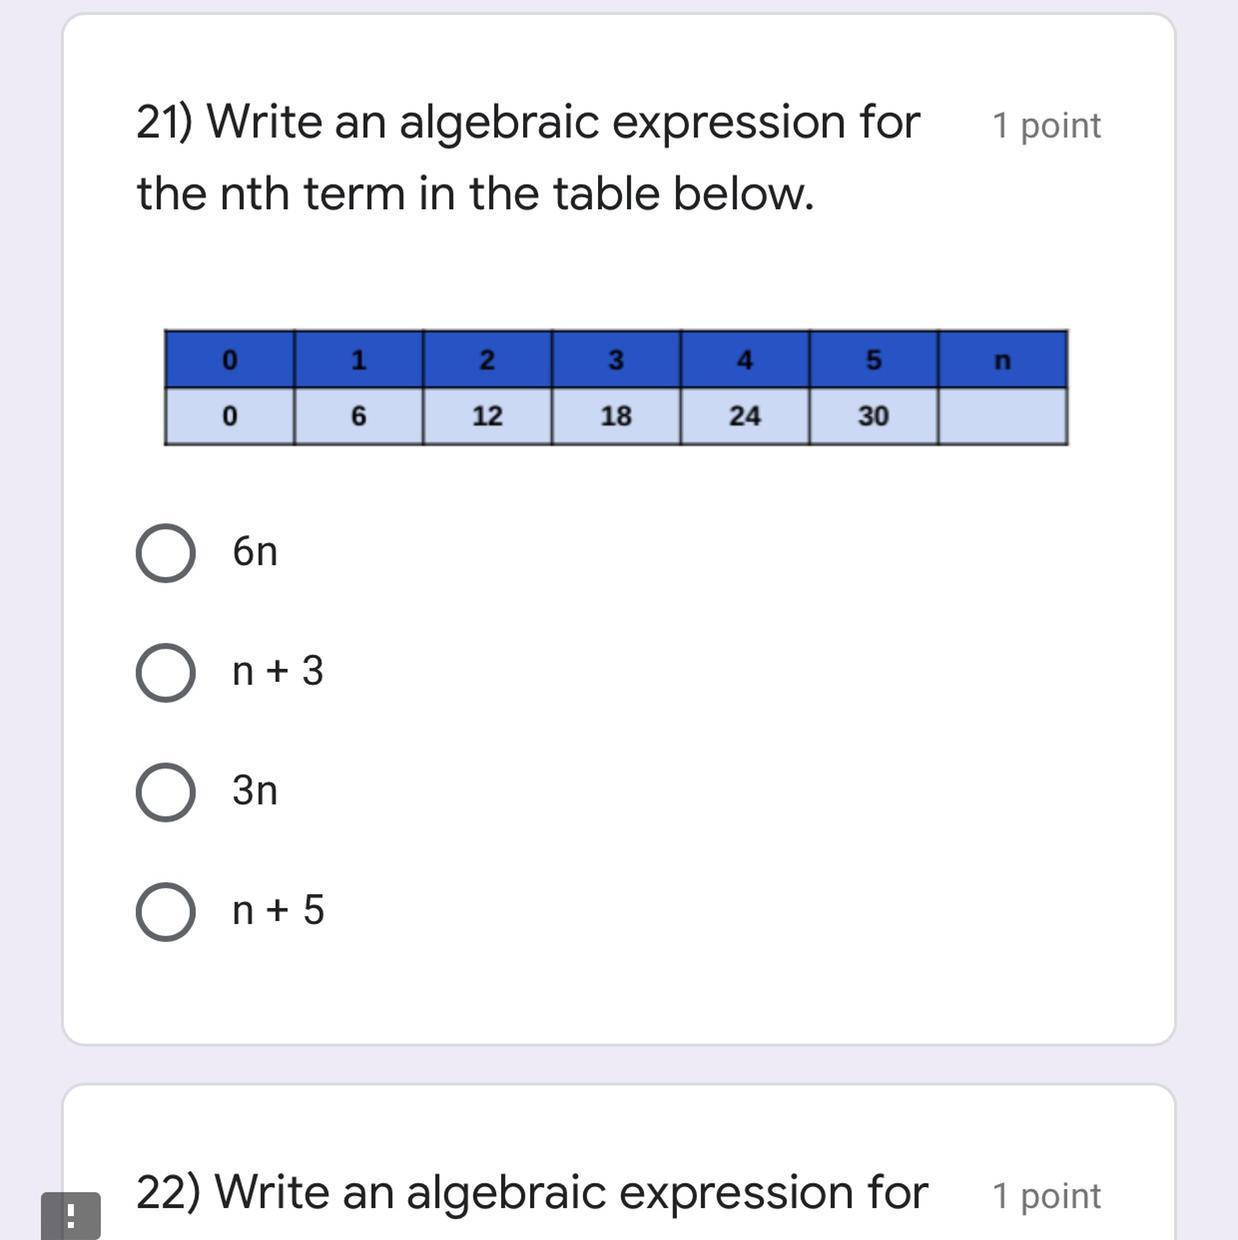The height and width of the screenshot is (1240, 1238).
Task: Click the 1 point label of question 21
Action: pos(1046,126)
